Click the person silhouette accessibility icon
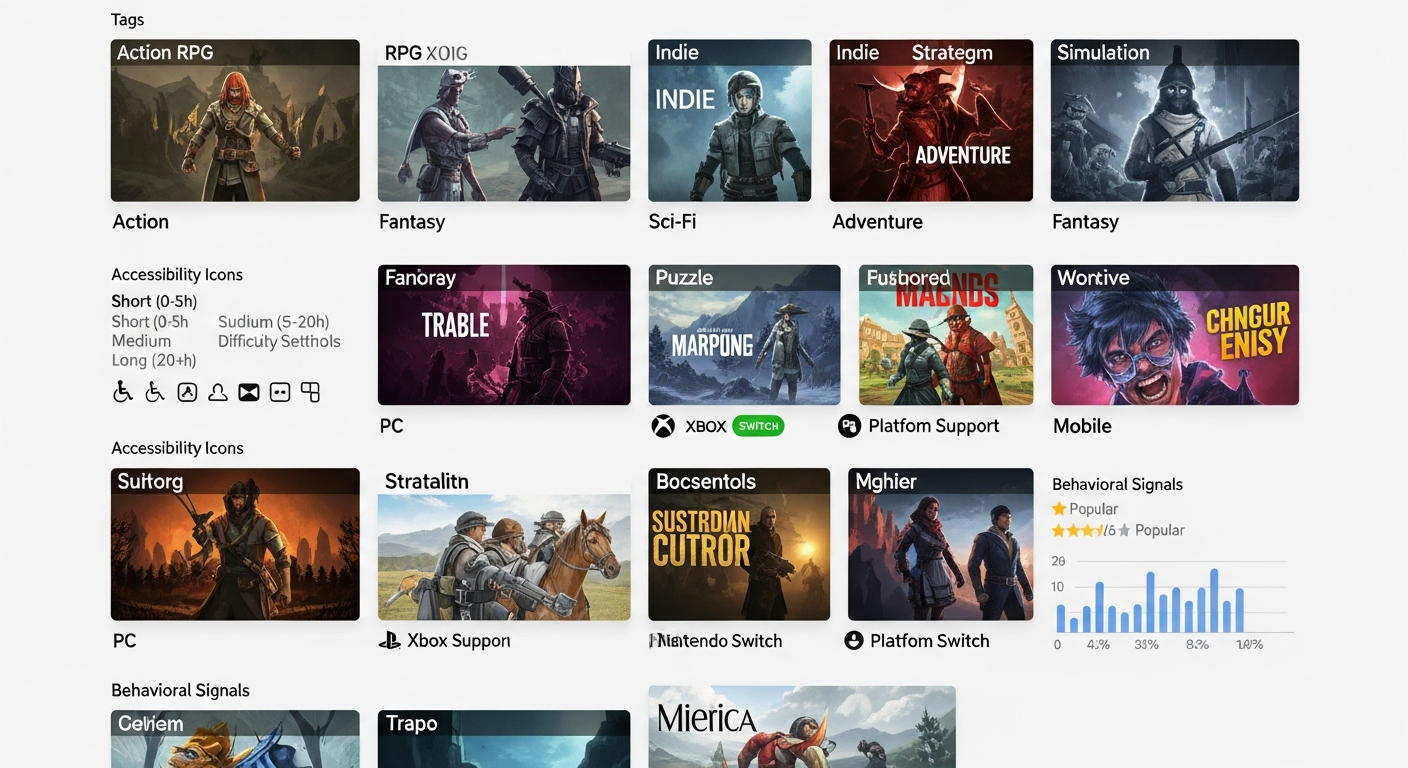Screen dimensions: 1408x768 (x=218, y=392)
